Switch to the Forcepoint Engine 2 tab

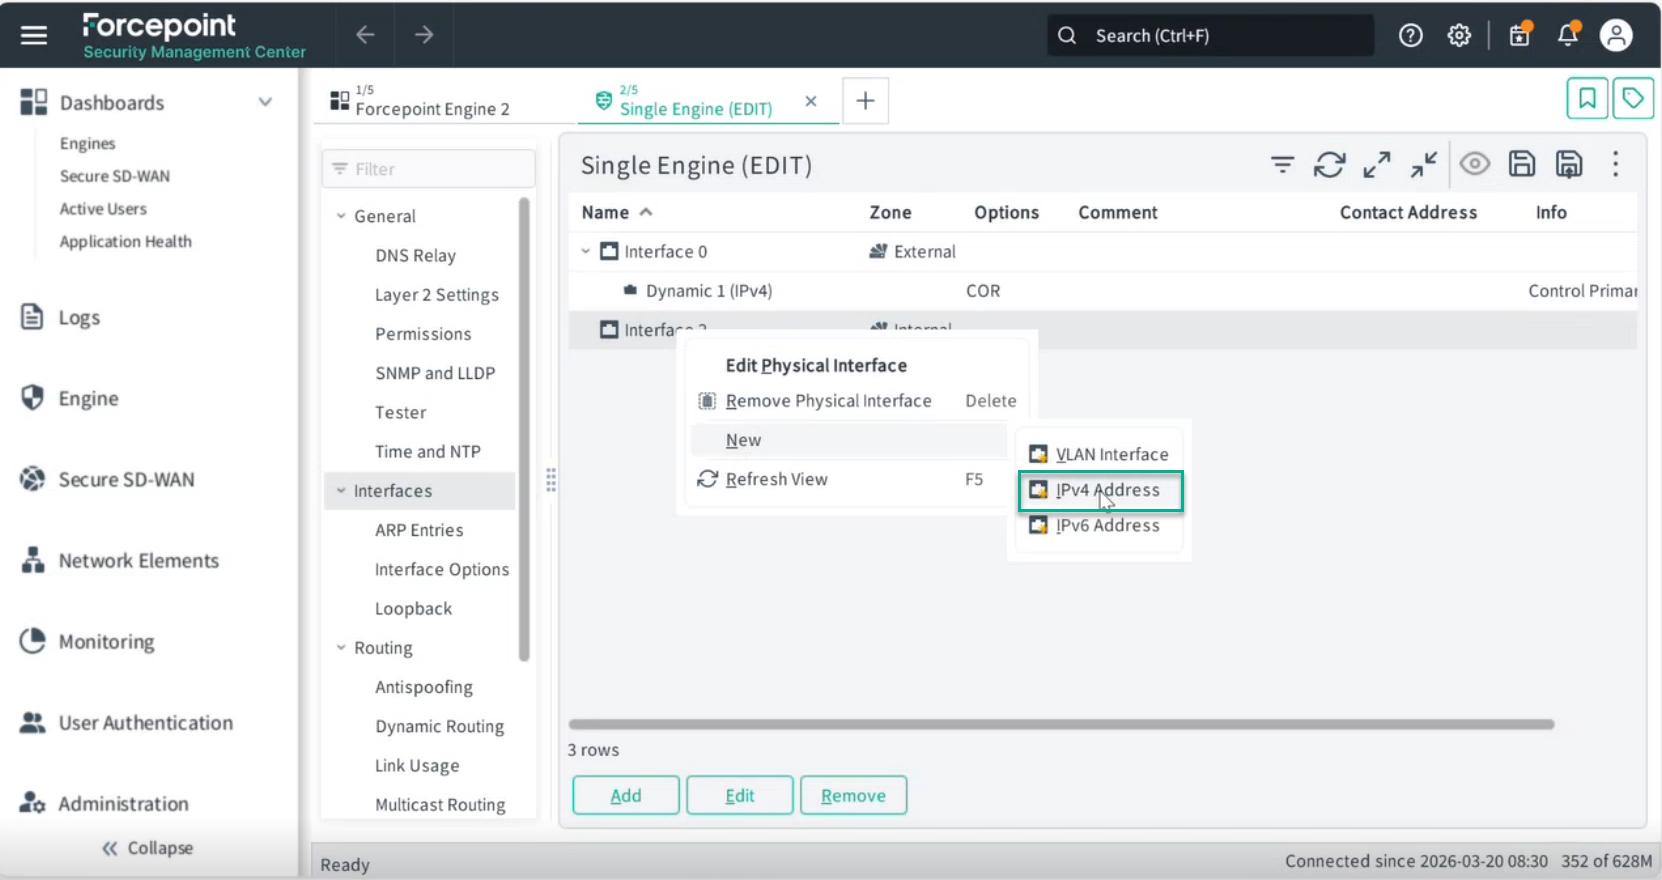click(x=432, y=109)
